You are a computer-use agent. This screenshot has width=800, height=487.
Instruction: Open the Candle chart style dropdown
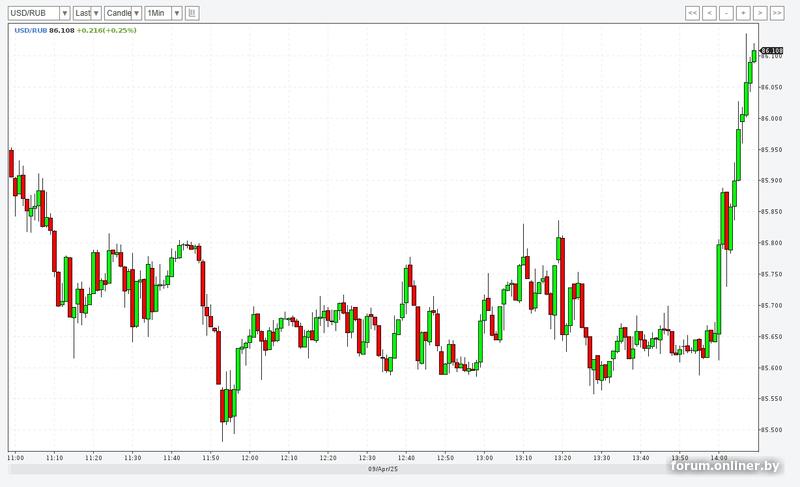pyautogui.click(x=123, y=13)
